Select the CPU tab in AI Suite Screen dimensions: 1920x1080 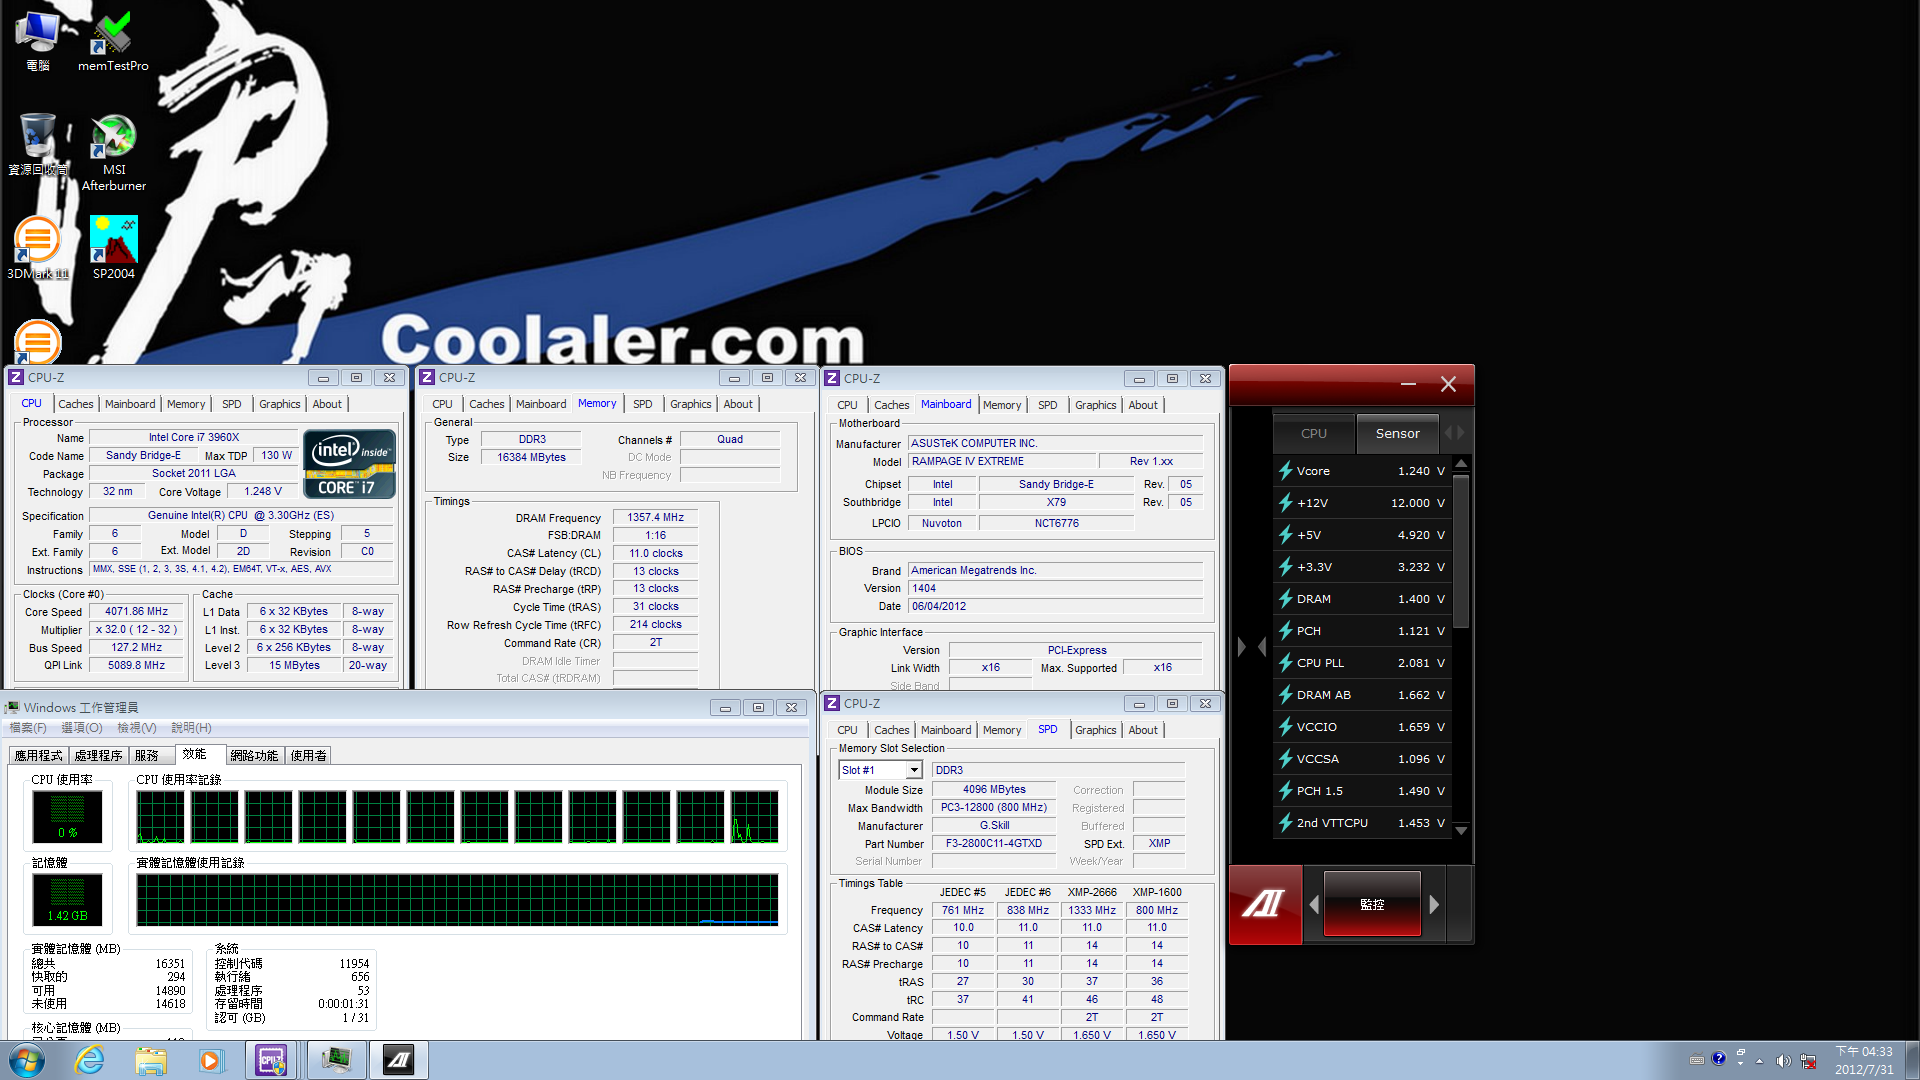click(x=1314, y=433)
